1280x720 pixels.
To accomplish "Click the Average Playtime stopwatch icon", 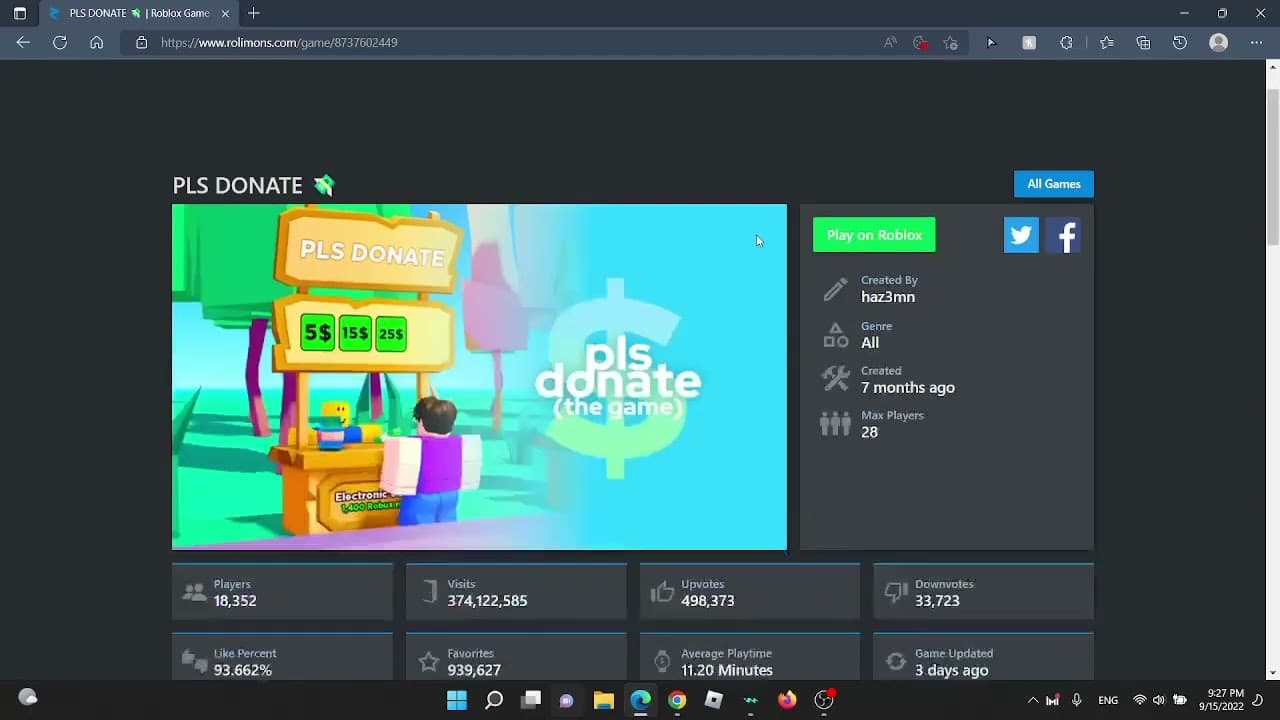I will coord(662,662).
